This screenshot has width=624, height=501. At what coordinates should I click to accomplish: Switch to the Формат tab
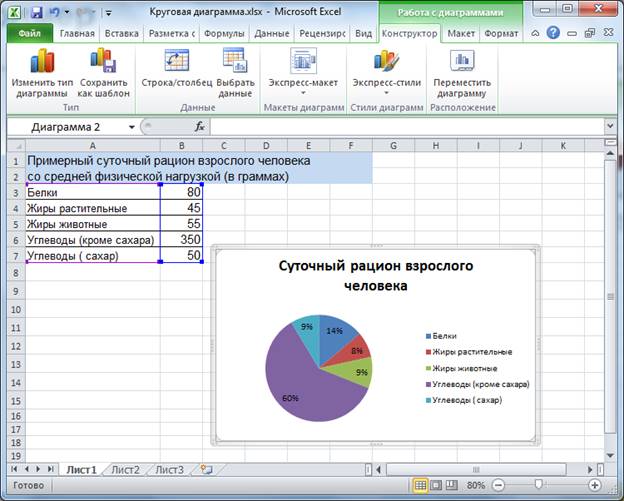(501, 33)
